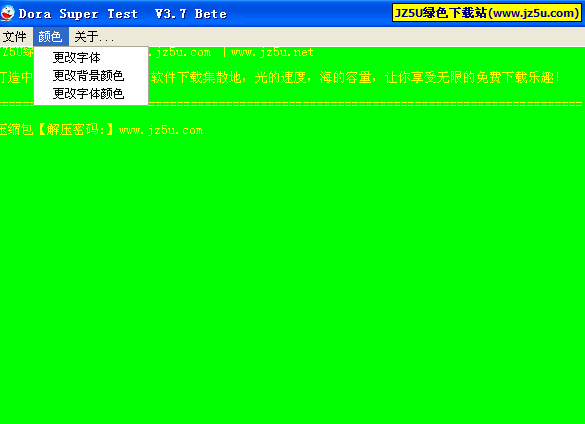
Task: Click the 让你享受无限的免费下载乐趣 text
Action: (469, 78)
